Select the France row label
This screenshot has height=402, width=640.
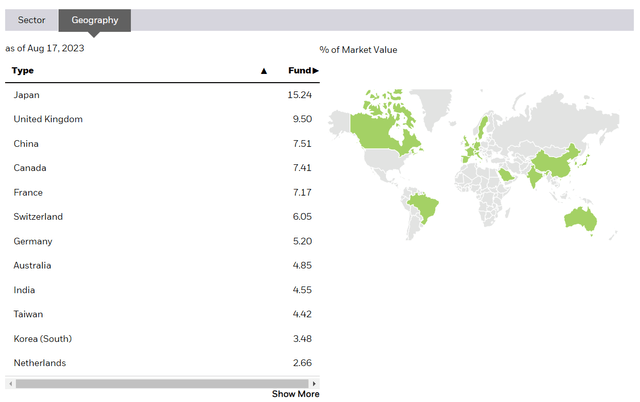[x=28, y=192]
